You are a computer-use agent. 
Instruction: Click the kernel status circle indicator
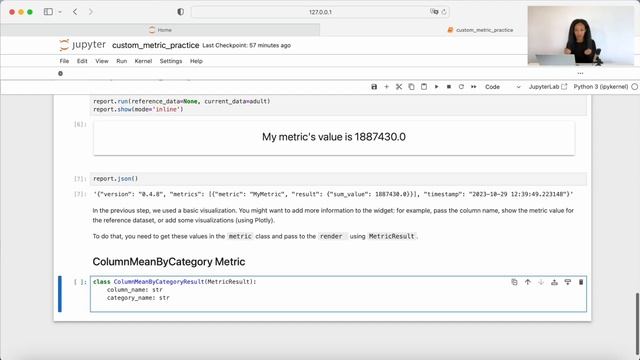pos(634,87)
